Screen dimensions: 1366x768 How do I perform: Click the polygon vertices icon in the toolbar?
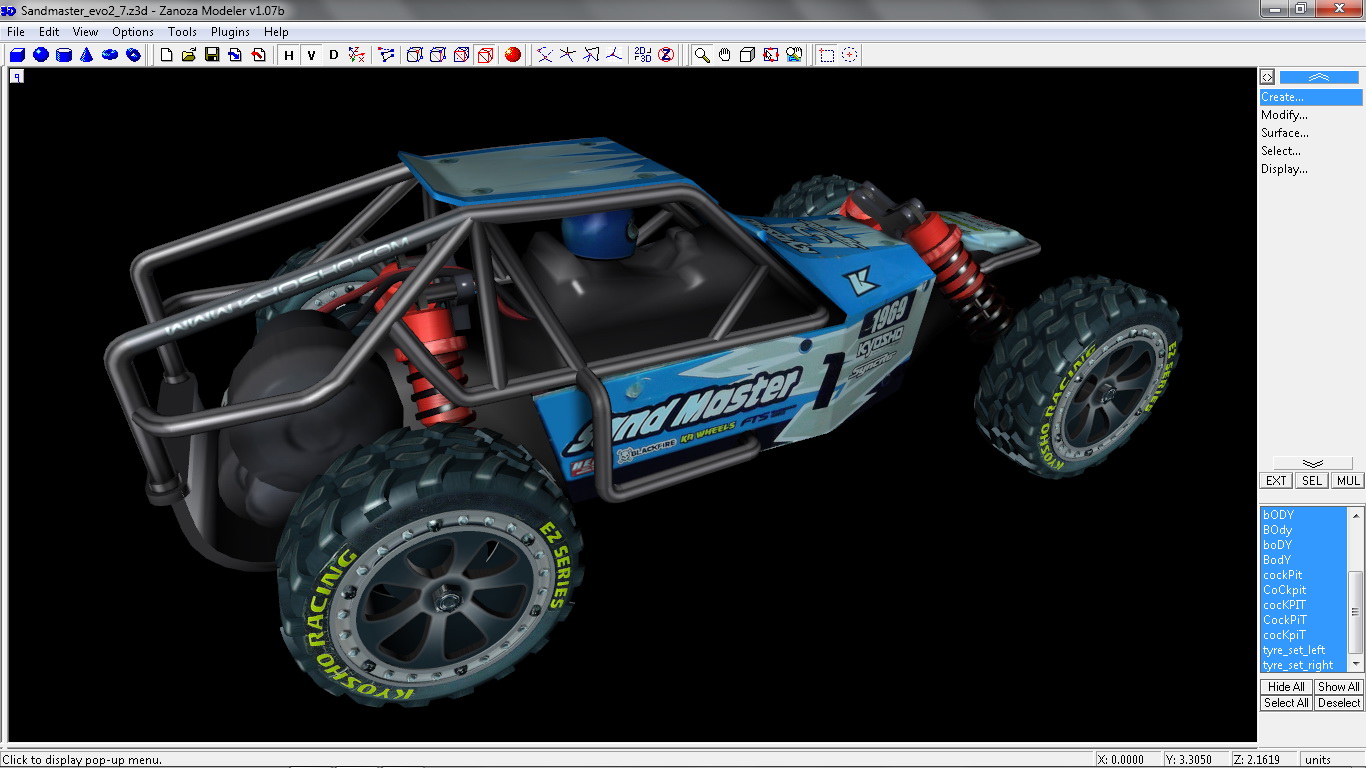(x=386, y=55)
